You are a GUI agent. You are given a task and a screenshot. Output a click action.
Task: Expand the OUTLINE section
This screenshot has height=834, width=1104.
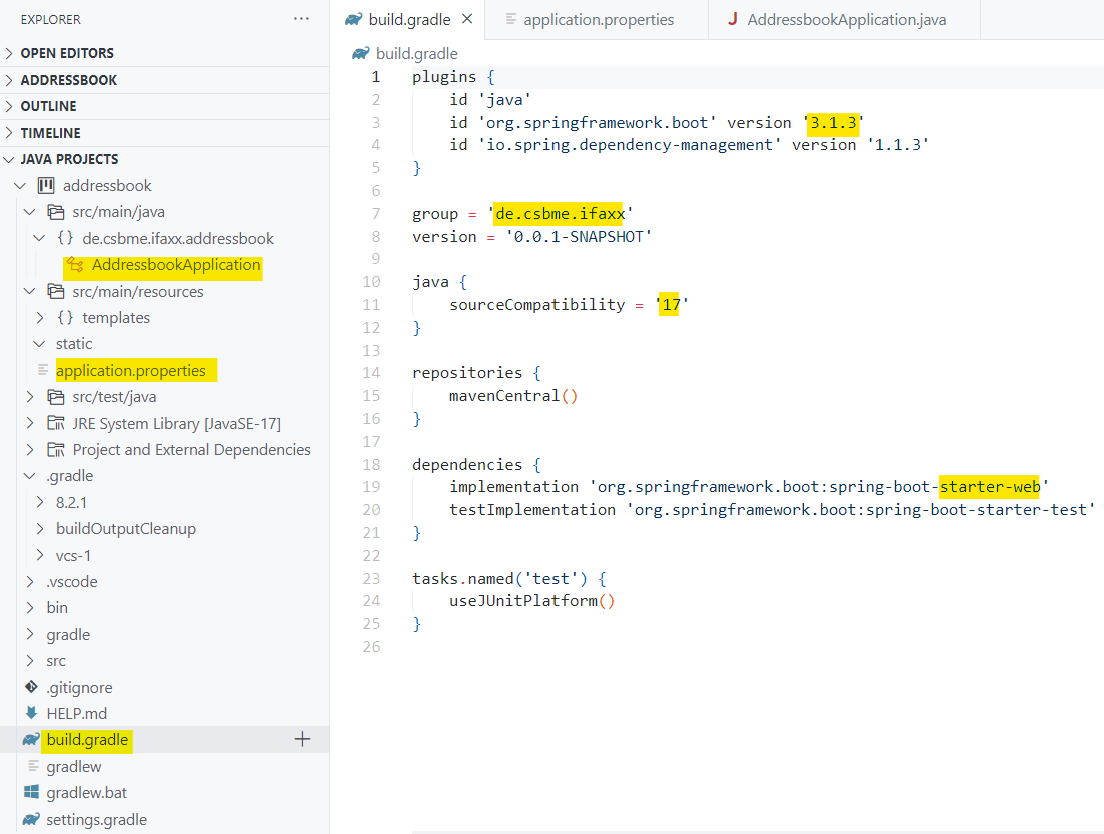9,106
